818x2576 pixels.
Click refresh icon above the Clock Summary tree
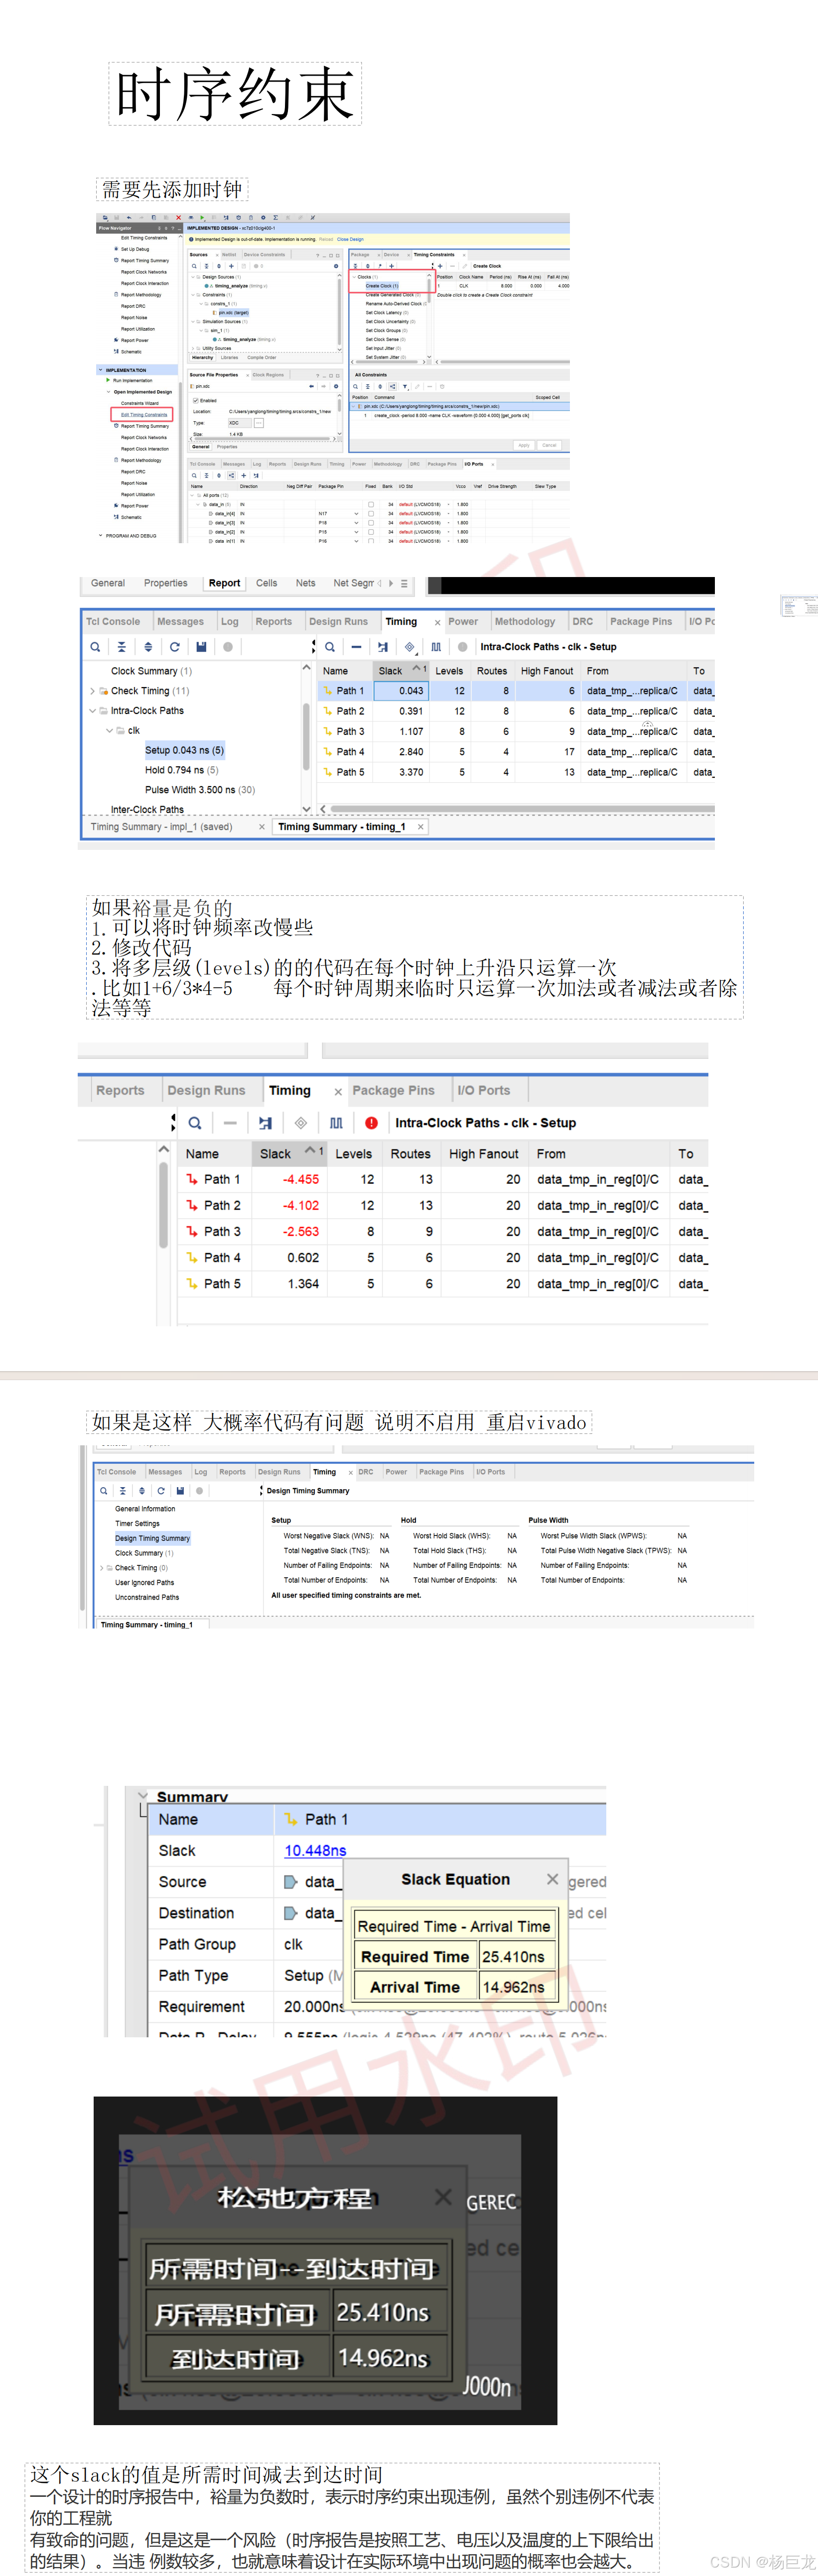point(175,647)
